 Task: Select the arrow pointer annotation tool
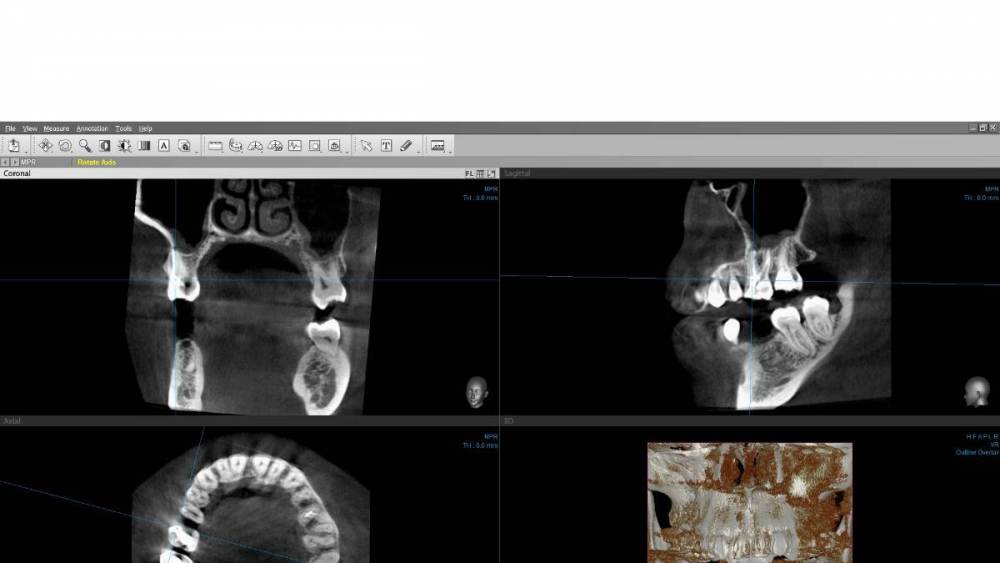[x=366, y=145]
